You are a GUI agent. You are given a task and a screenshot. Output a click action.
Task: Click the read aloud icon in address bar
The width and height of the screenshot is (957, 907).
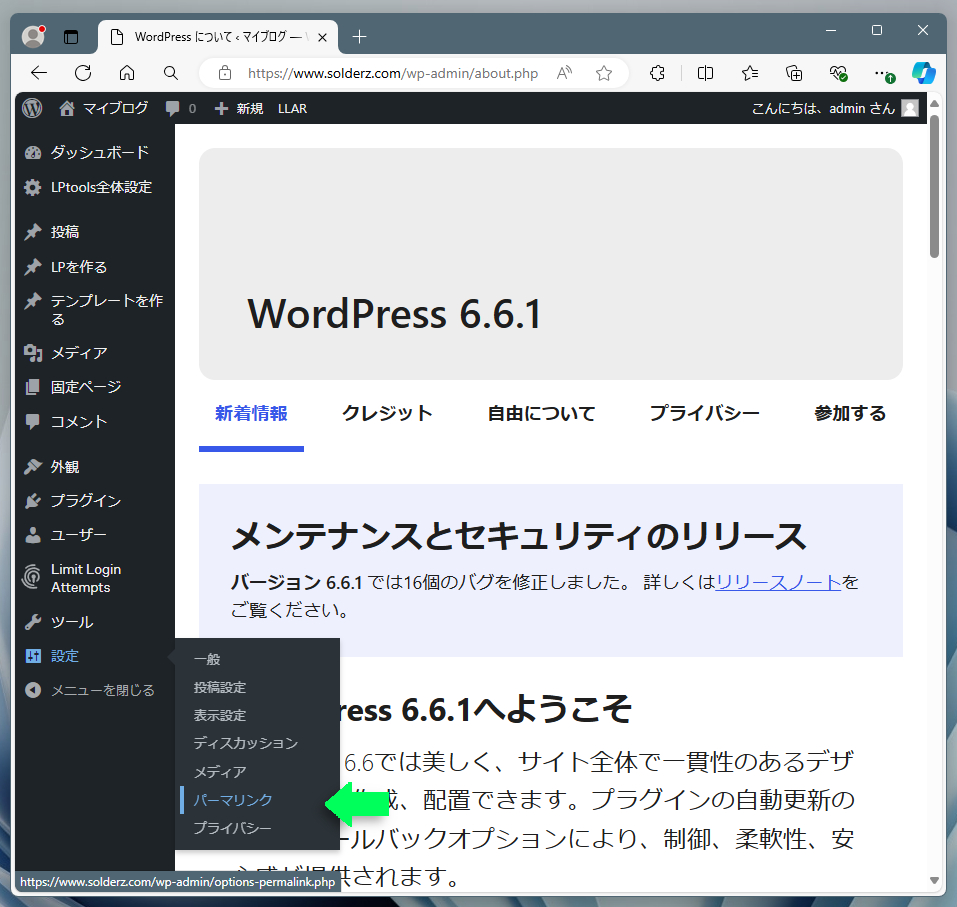coord(565,73)
